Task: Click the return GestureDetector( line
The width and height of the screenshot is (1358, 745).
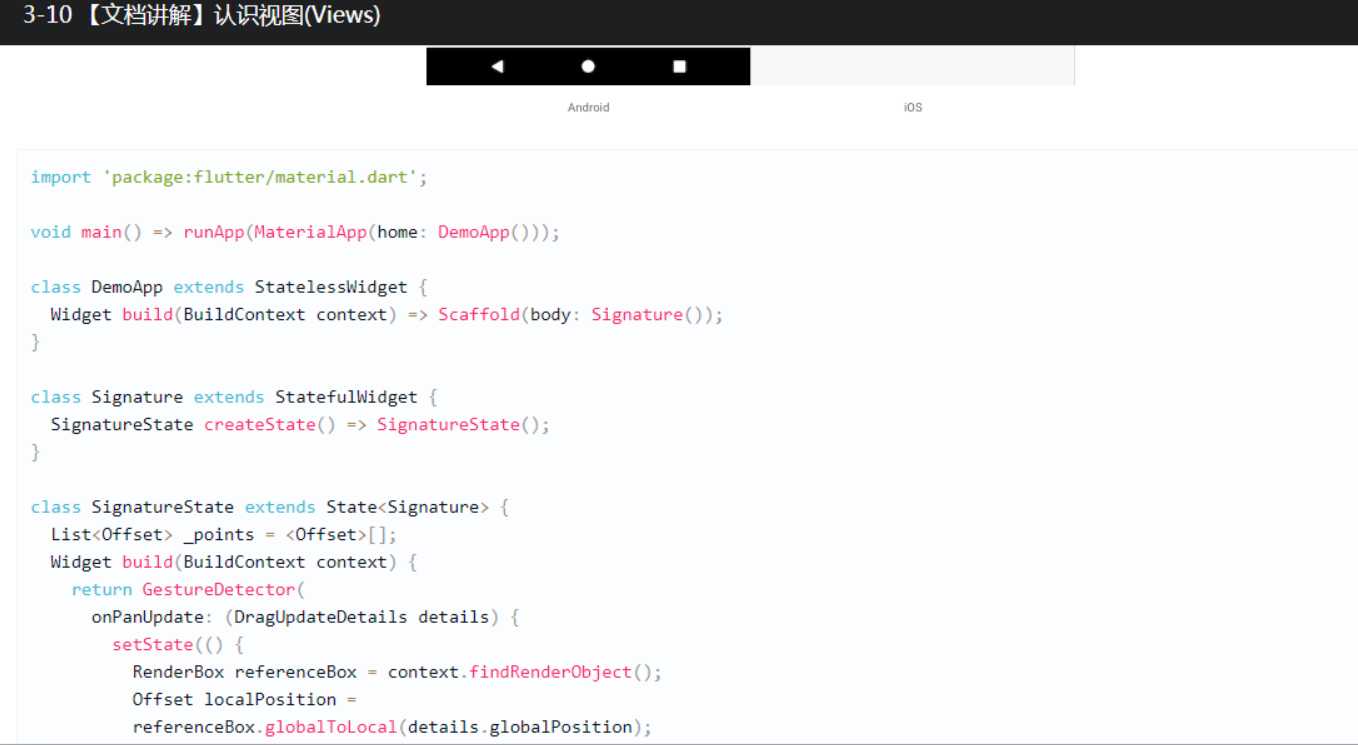Action: pos(188,590)
